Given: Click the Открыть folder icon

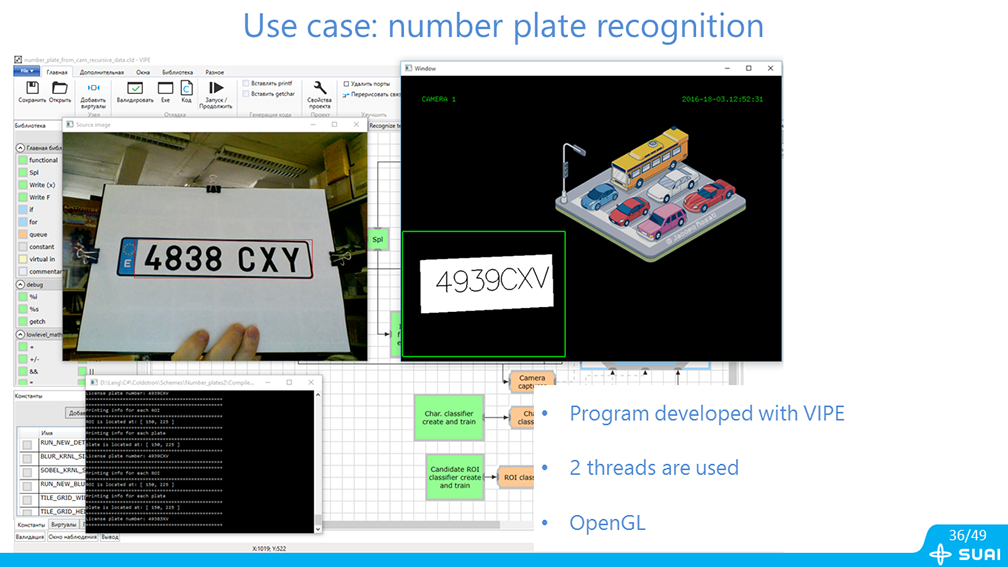Looking at the screenshot, I should tap(60, 89).
